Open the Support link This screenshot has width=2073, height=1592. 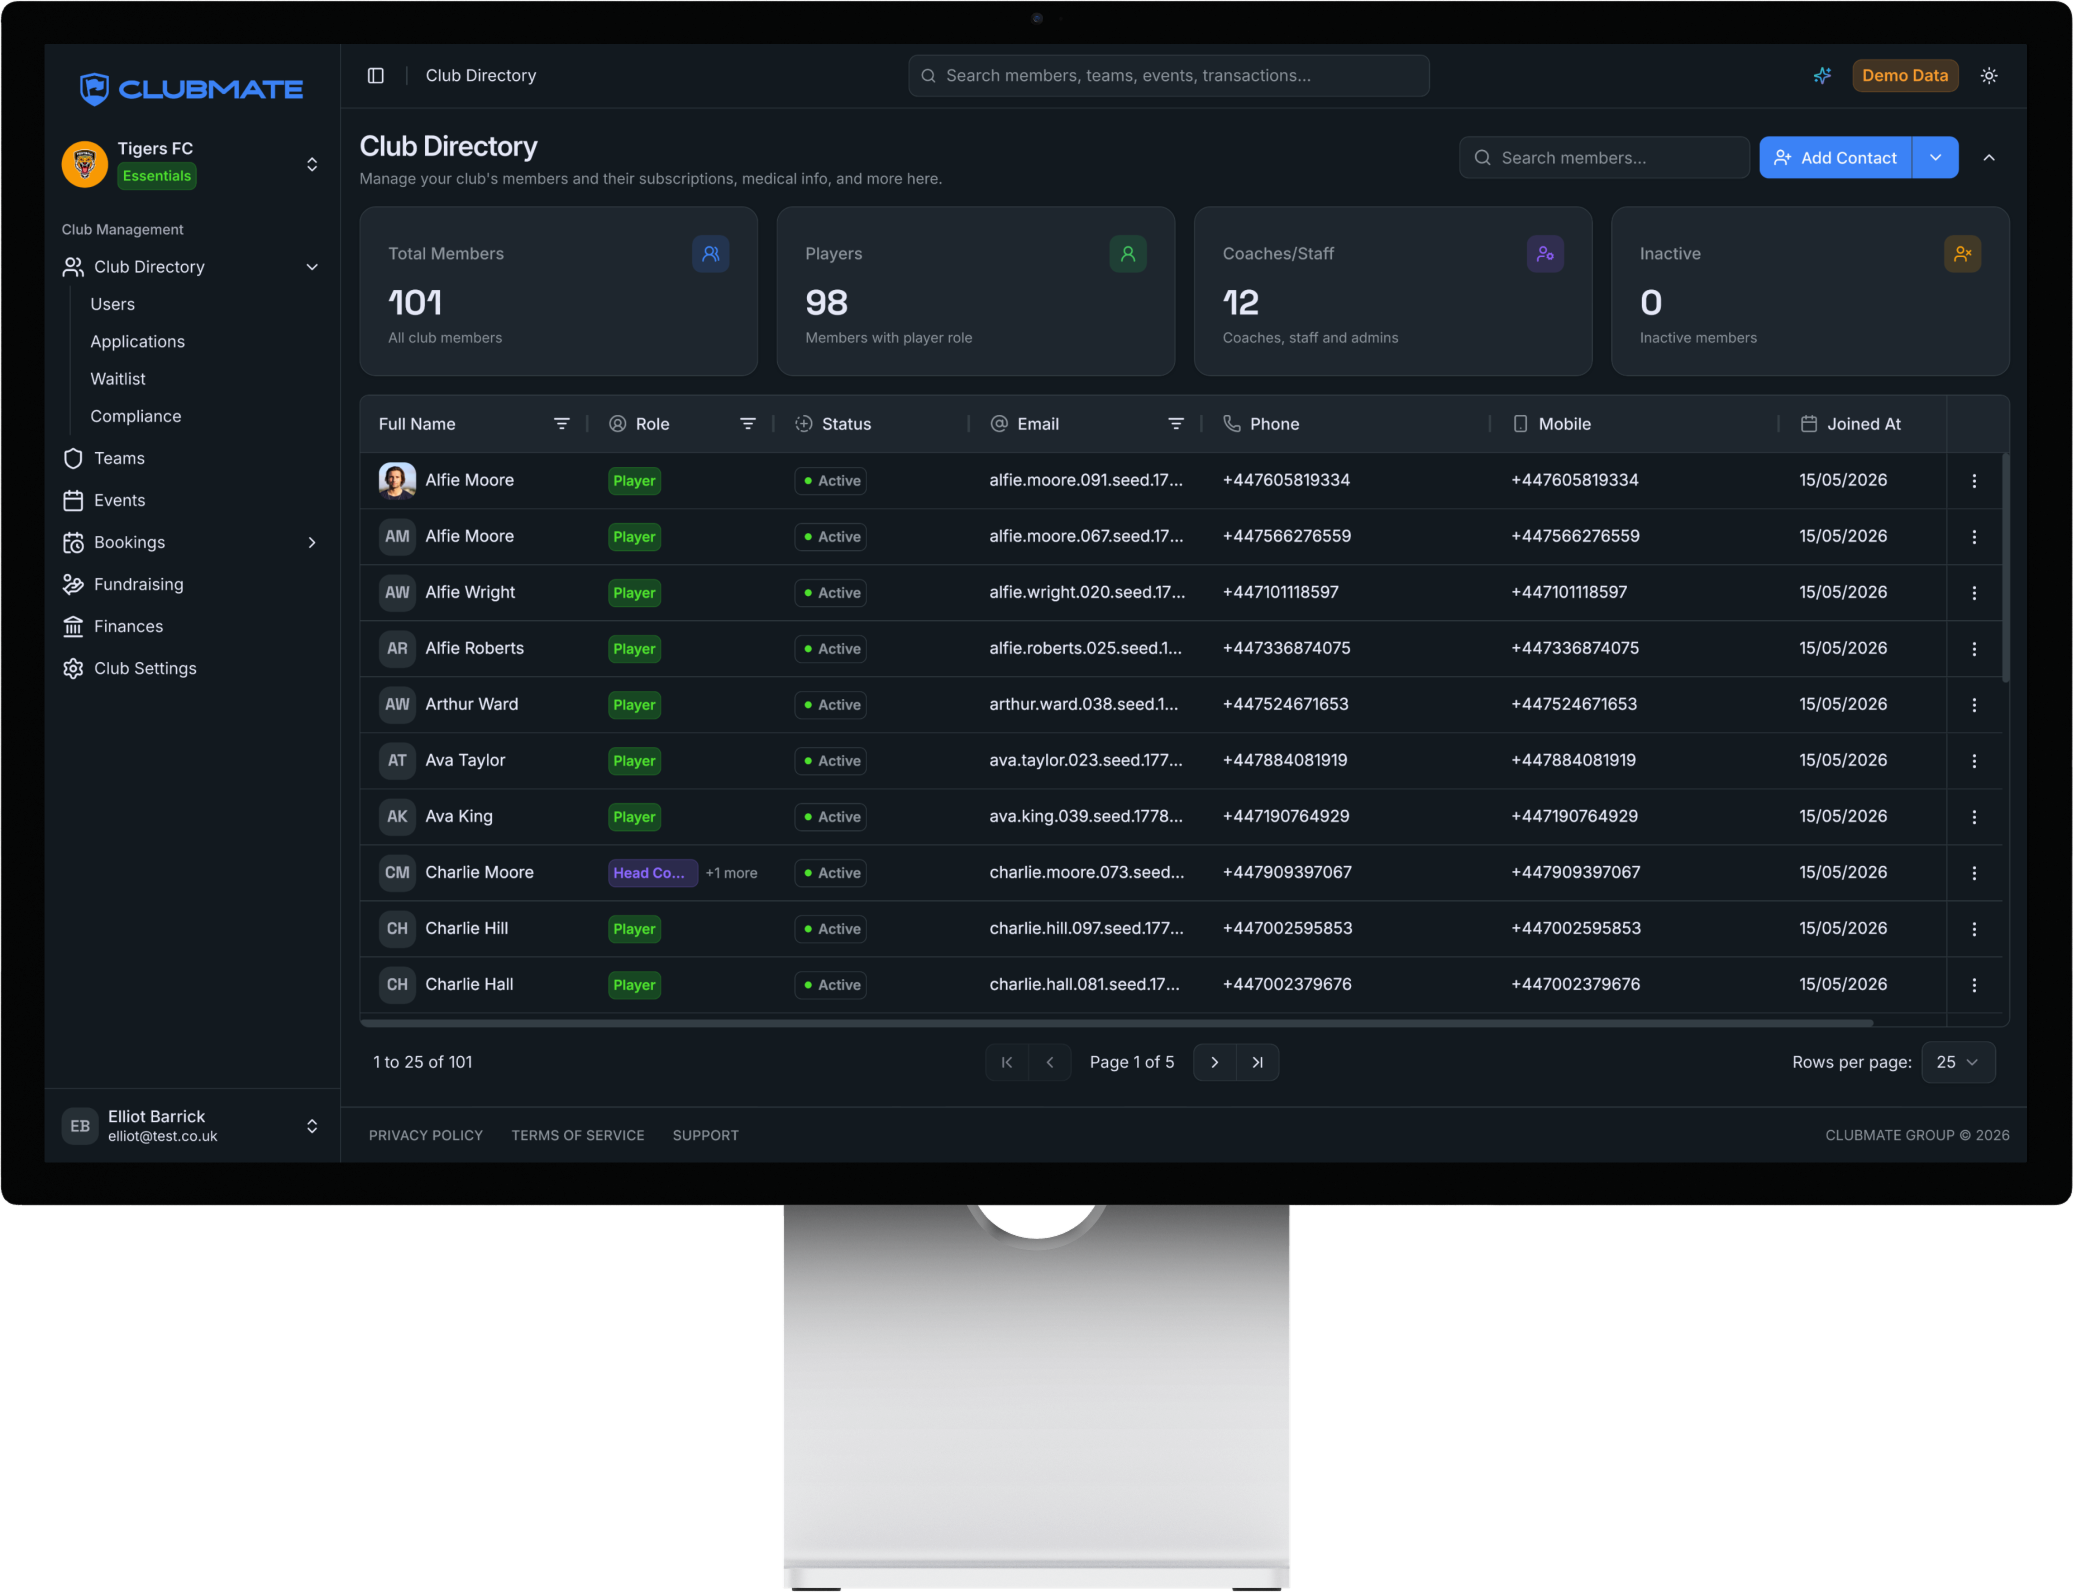(706, 1136)
